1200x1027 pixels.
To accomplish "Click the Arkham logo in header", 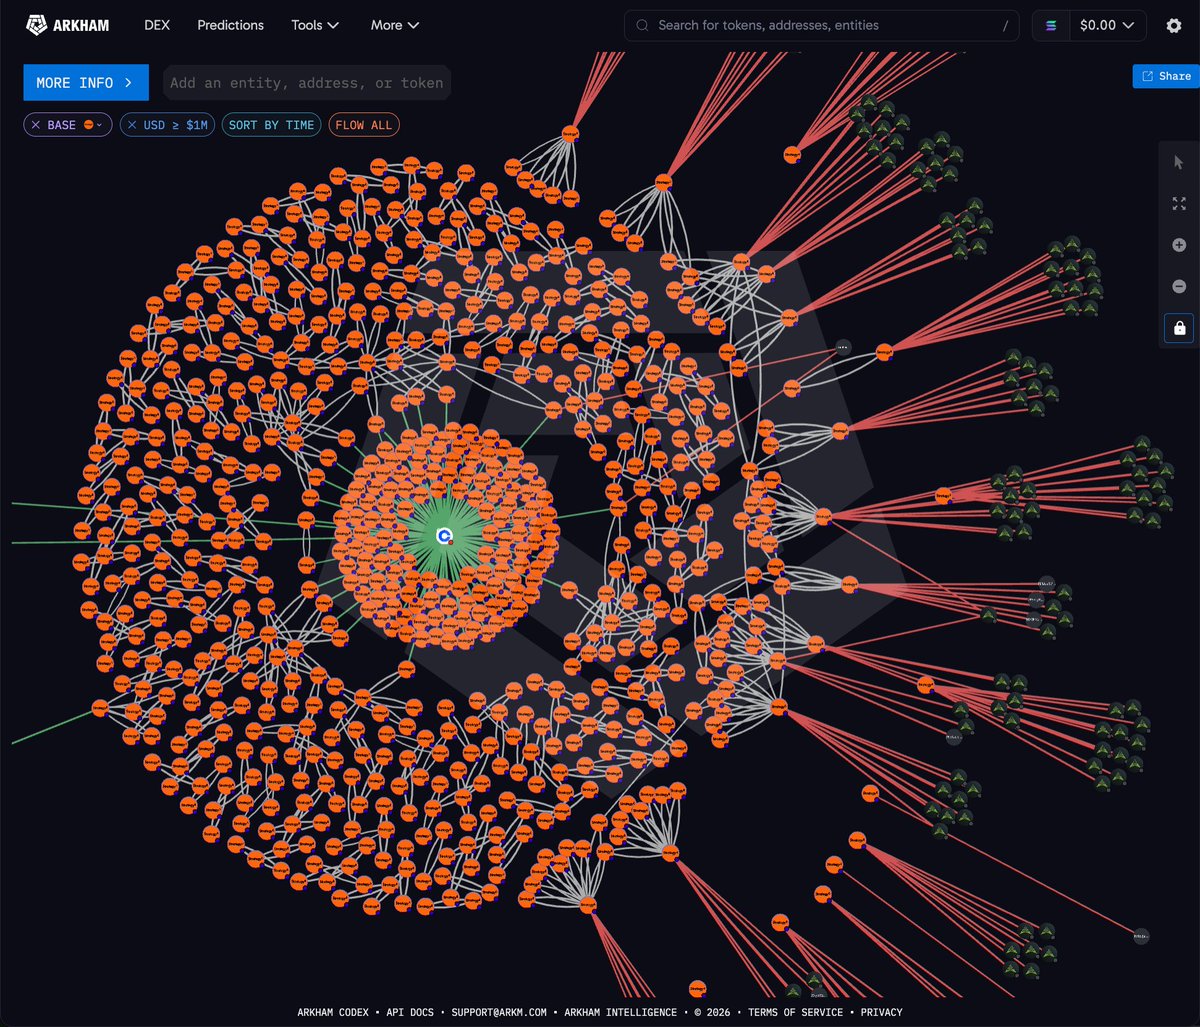I will (x=67, y=25).
